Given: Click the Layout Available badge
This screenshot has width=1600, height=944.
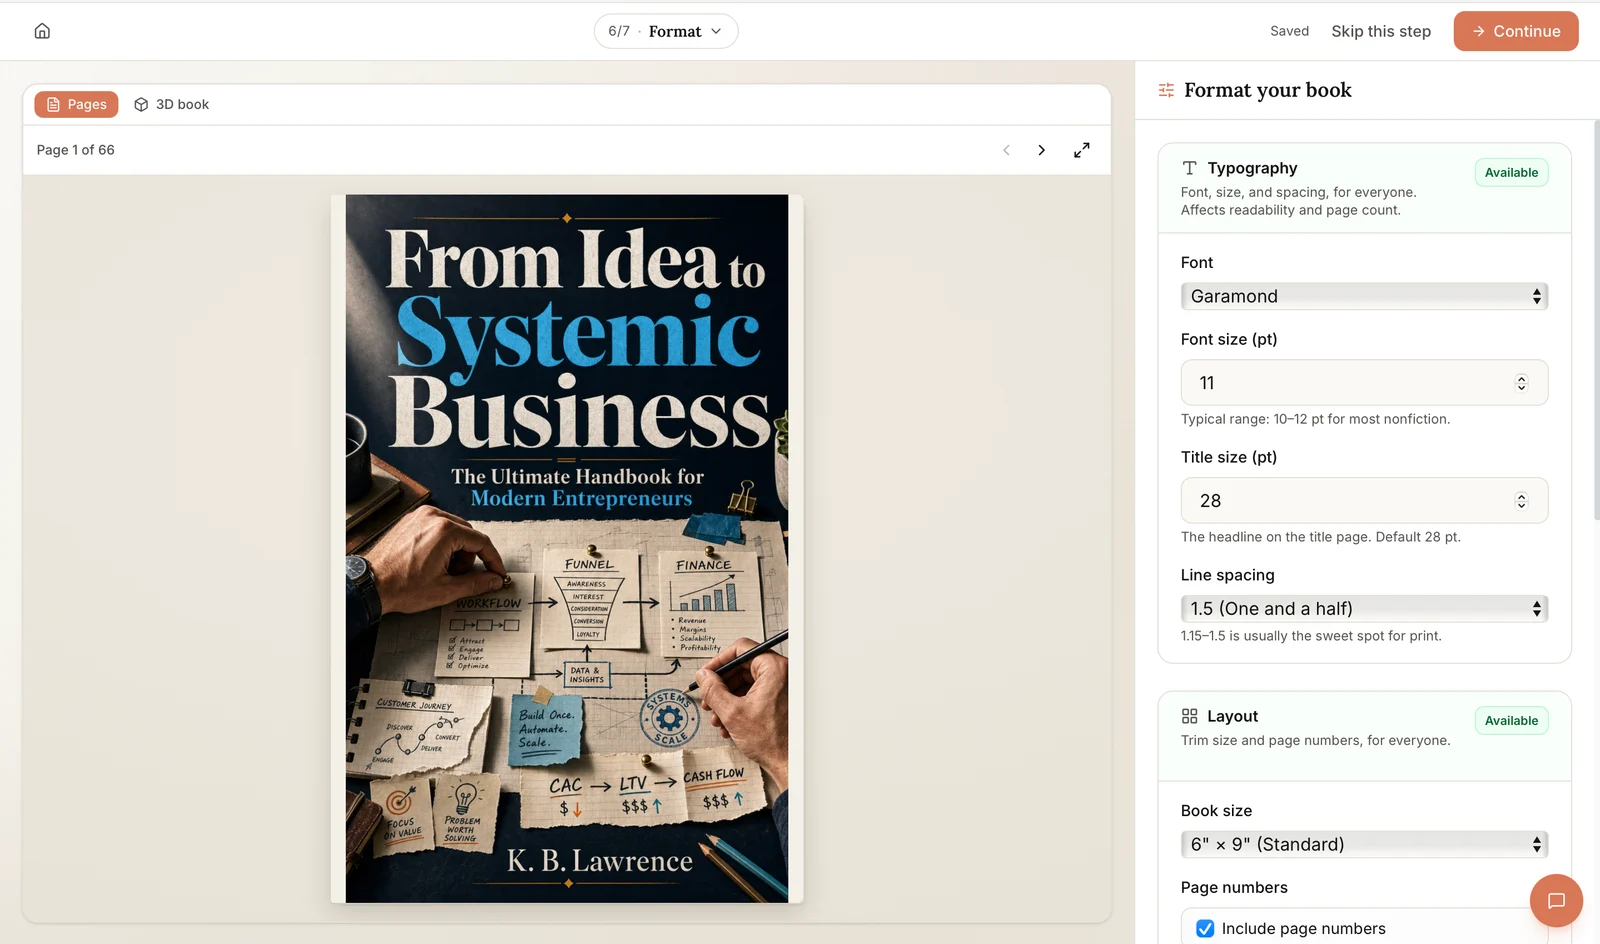Looking at the screenshot, I should (1511, 720).
